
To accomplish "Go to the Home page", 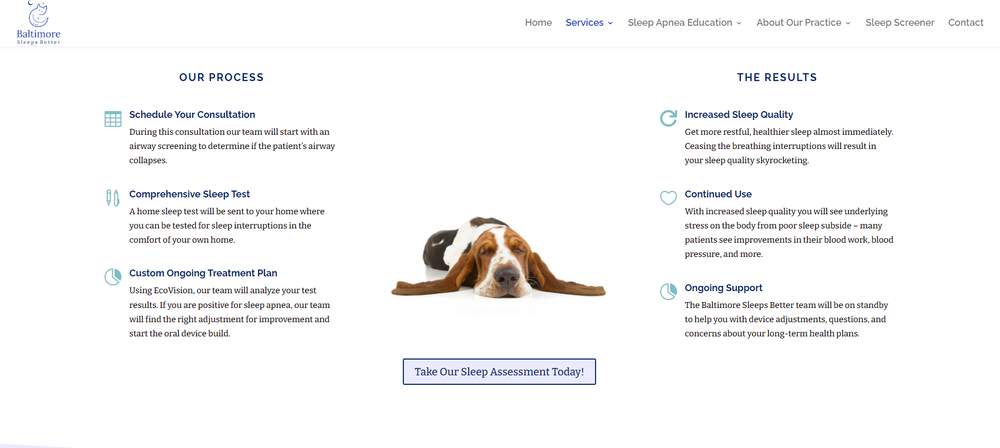I will (x=538, y=22).
